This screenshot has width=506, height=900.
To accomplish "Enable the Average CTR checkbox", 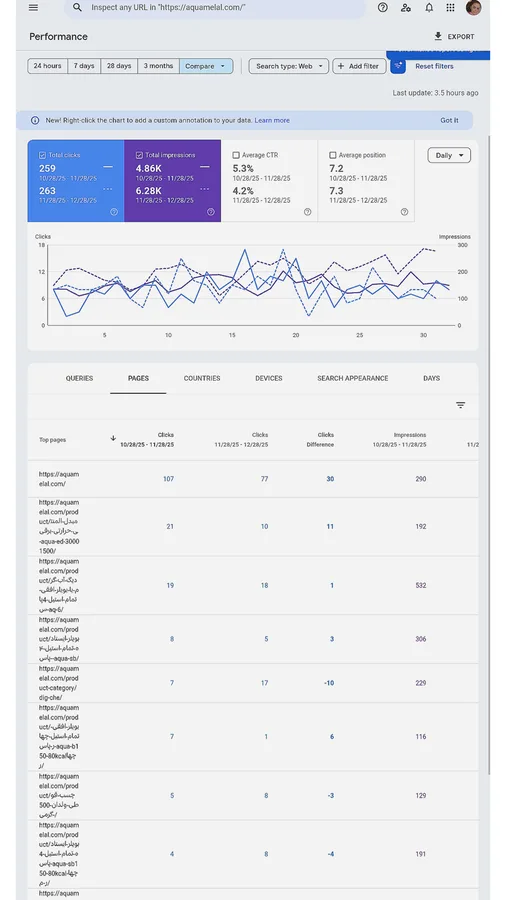I will point(236,155).
